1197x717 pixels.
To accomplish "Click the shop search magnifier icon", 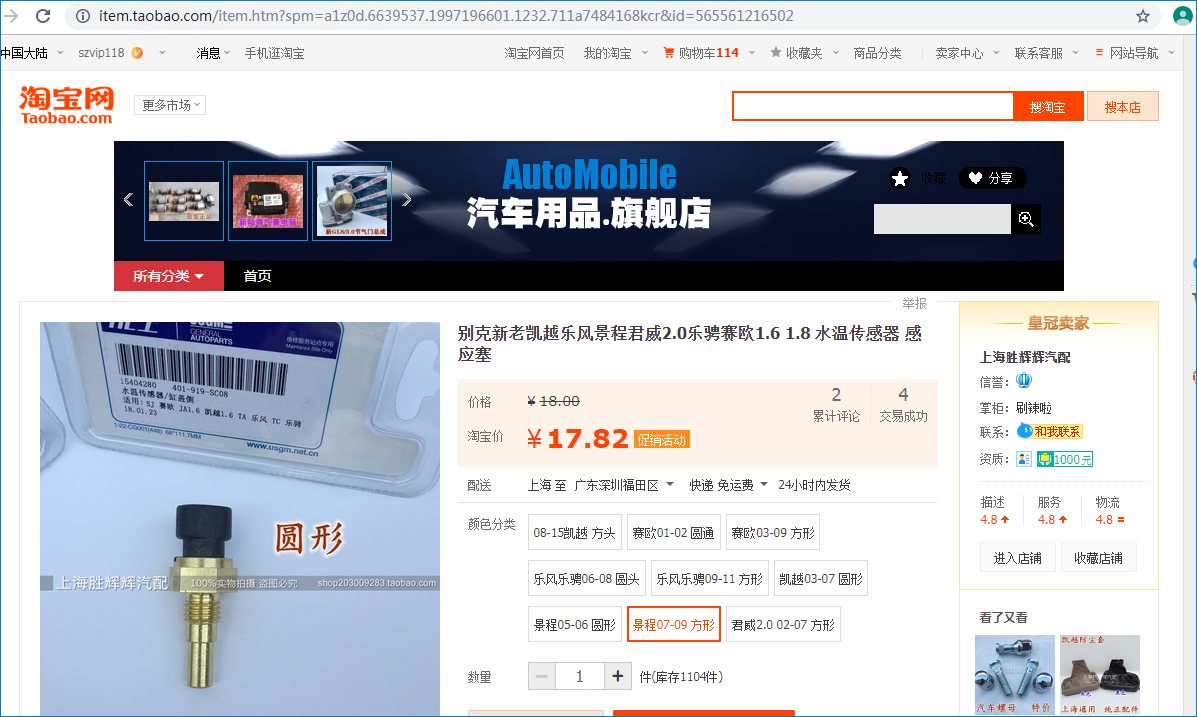I will pos(1026,219).
